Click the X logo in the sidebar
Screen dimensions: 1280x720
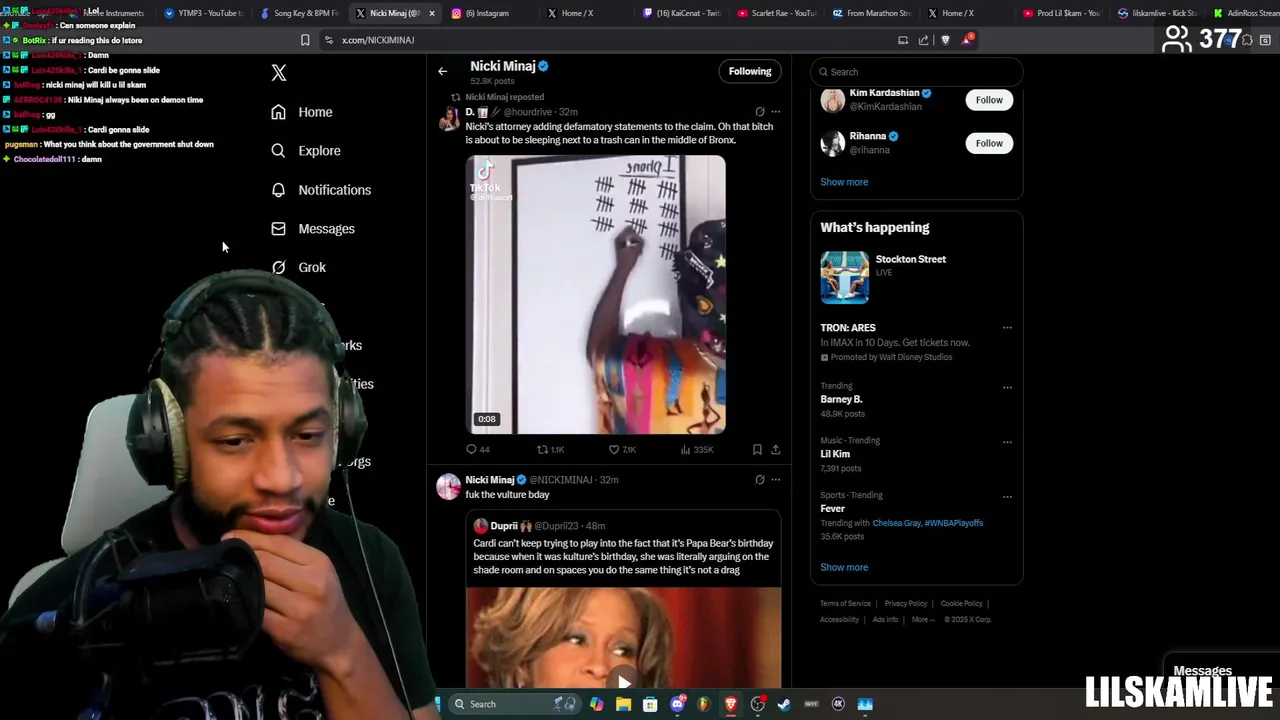[x=279, y=72]
